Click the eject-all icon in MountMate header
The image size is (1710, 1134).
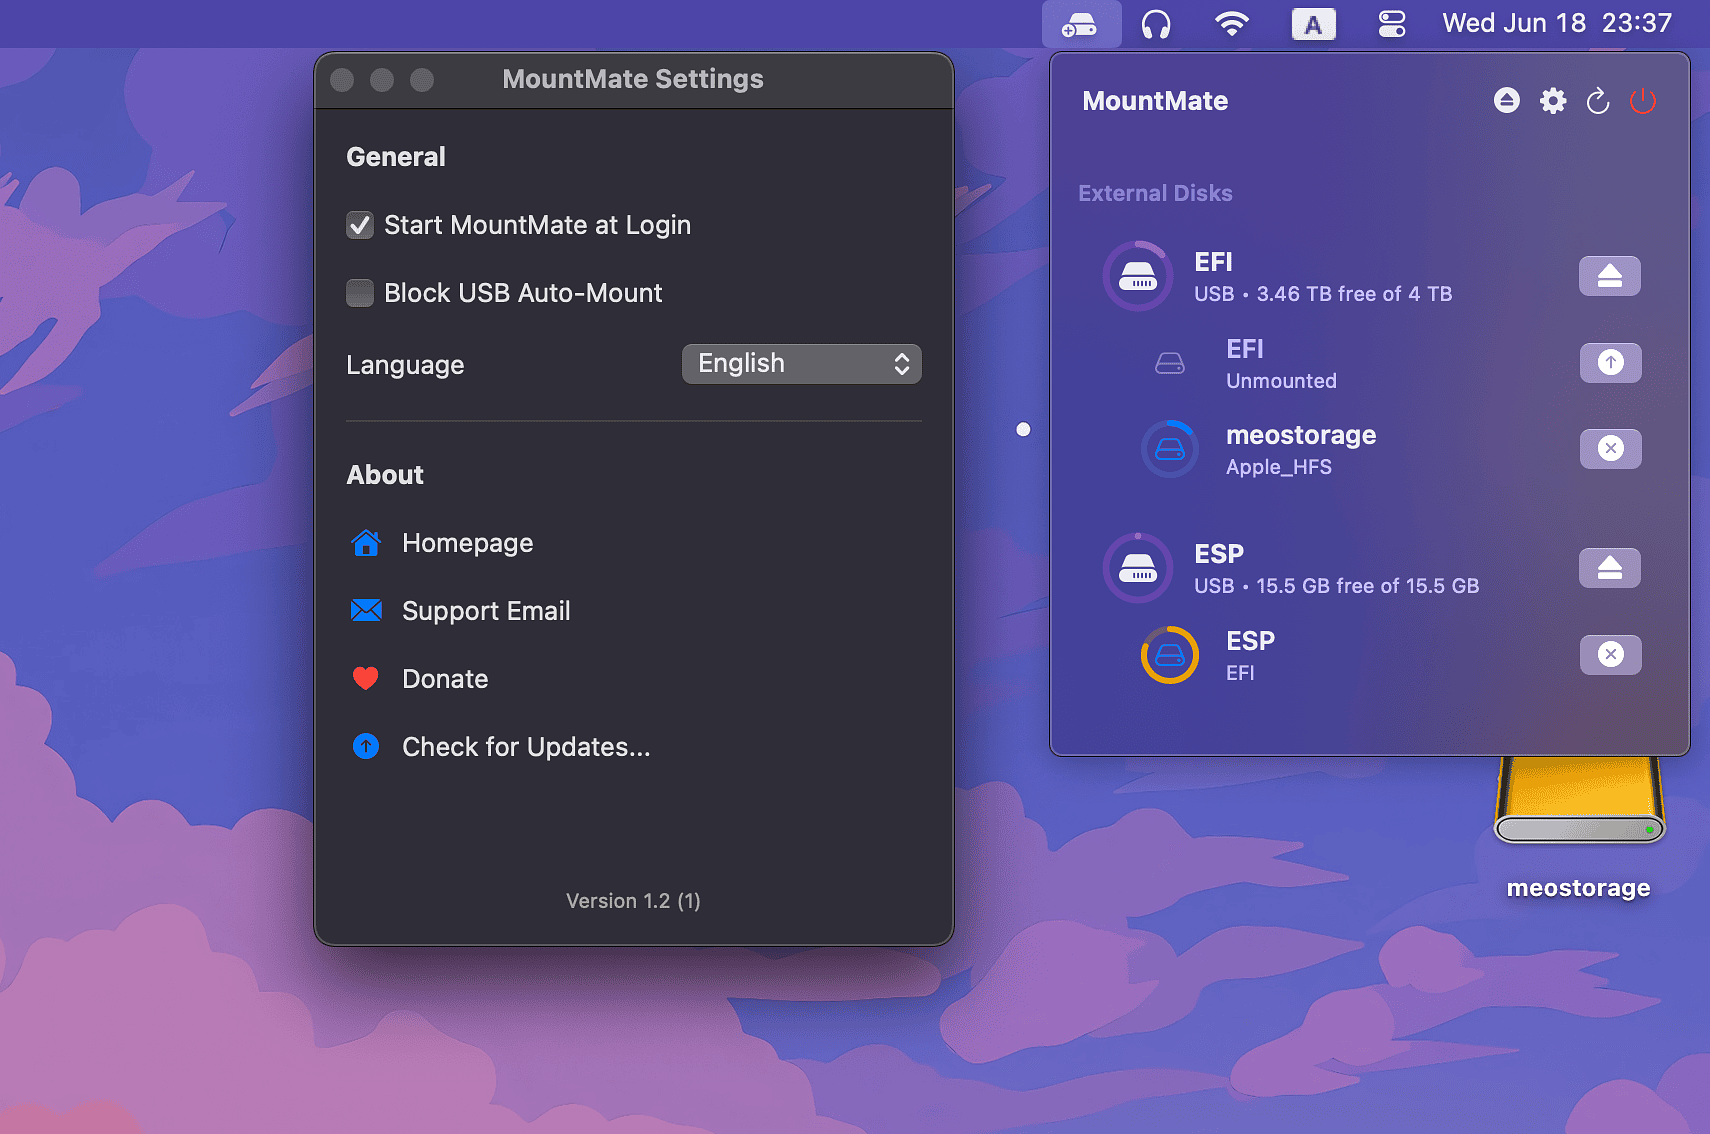tap(1506, 101)
